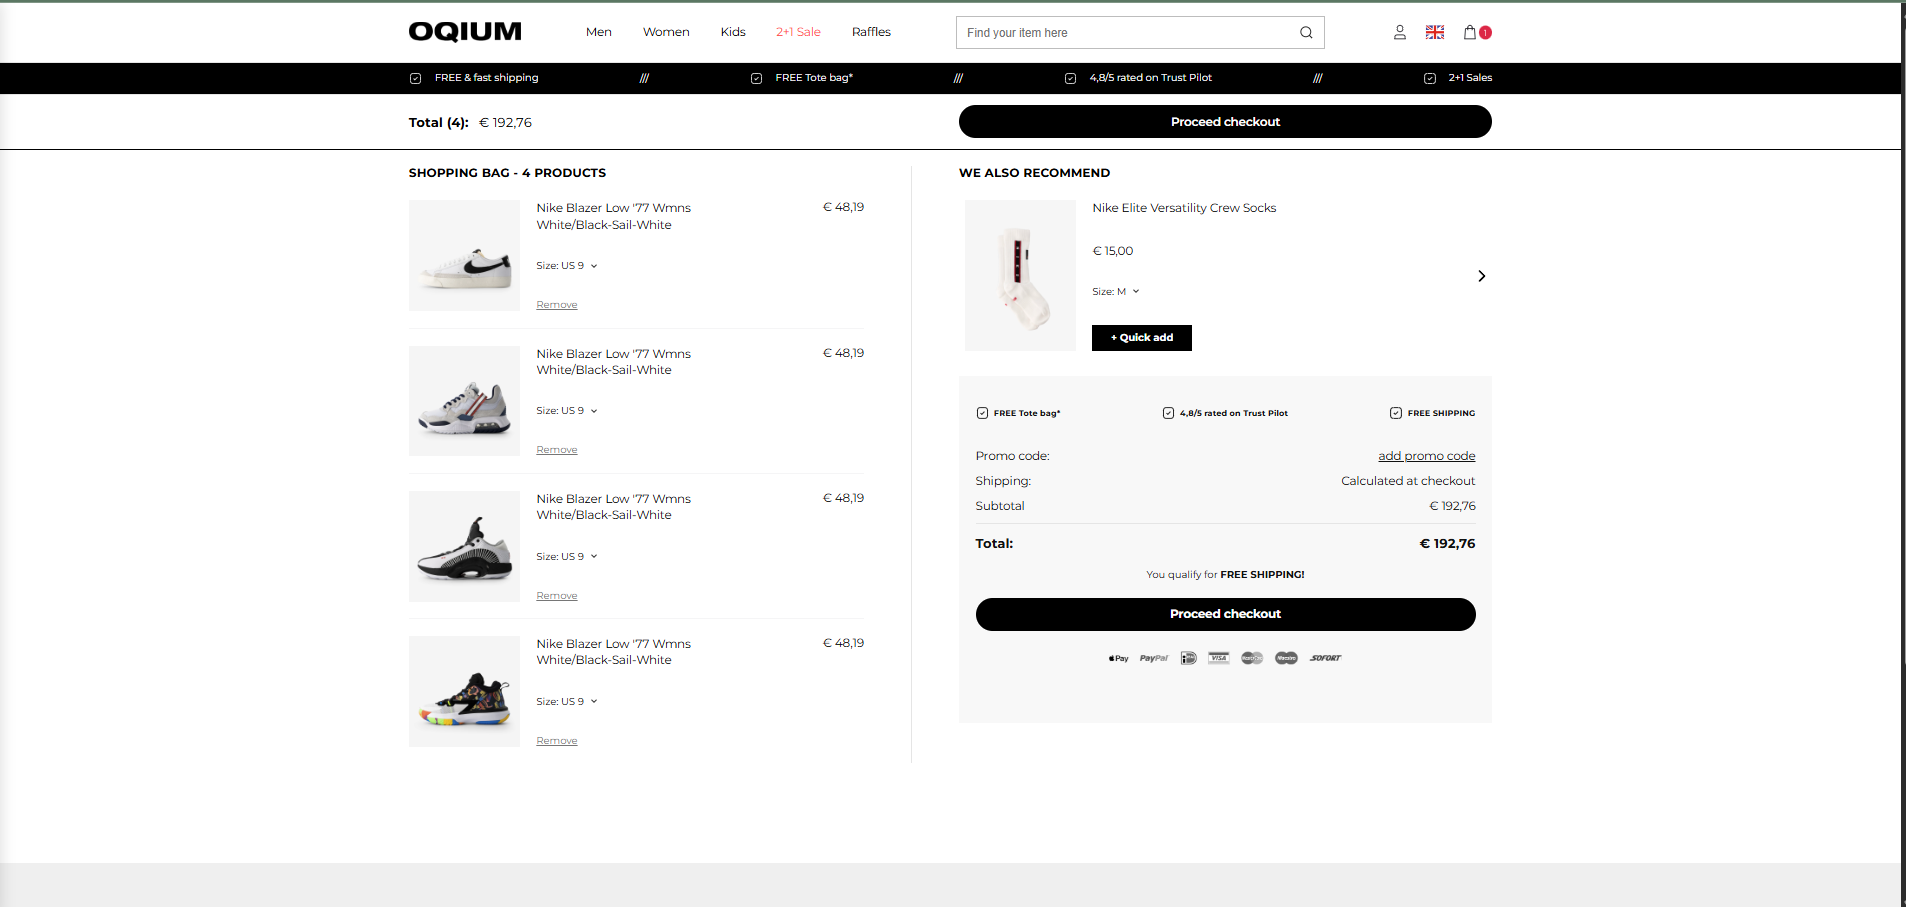Show next recommended product with right arrow
This screenshot has height=907, width=1906.
click(x=1482, y=276)
